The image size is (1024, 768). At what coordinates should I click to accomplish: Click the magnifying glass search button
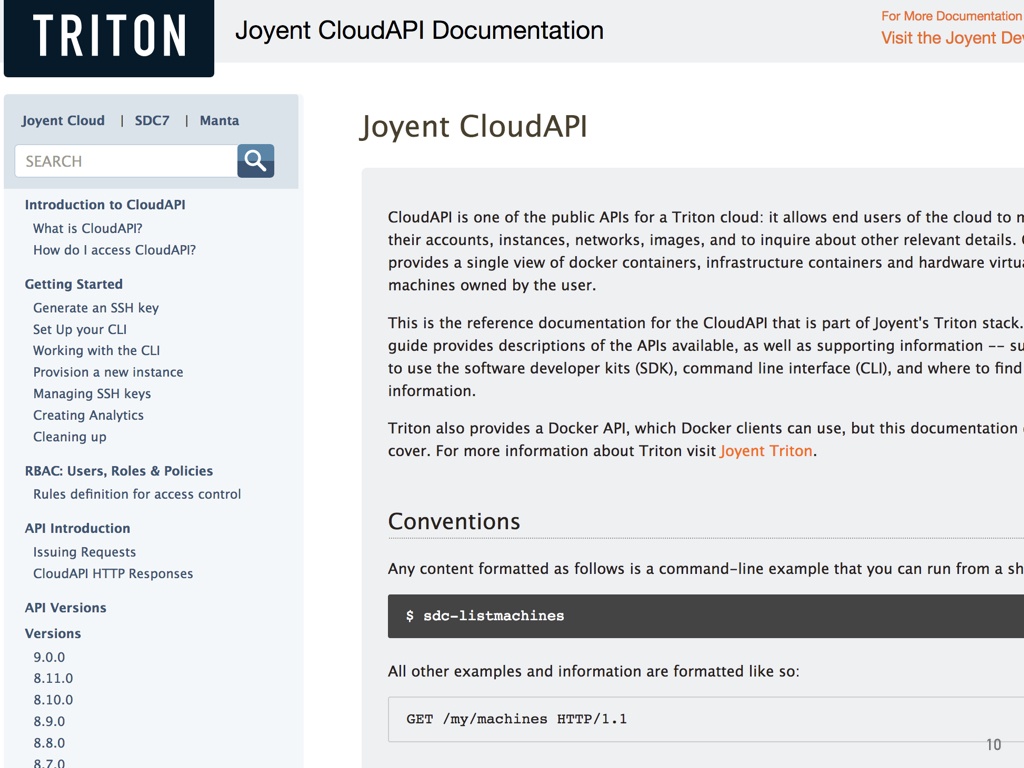click(255, 161)
